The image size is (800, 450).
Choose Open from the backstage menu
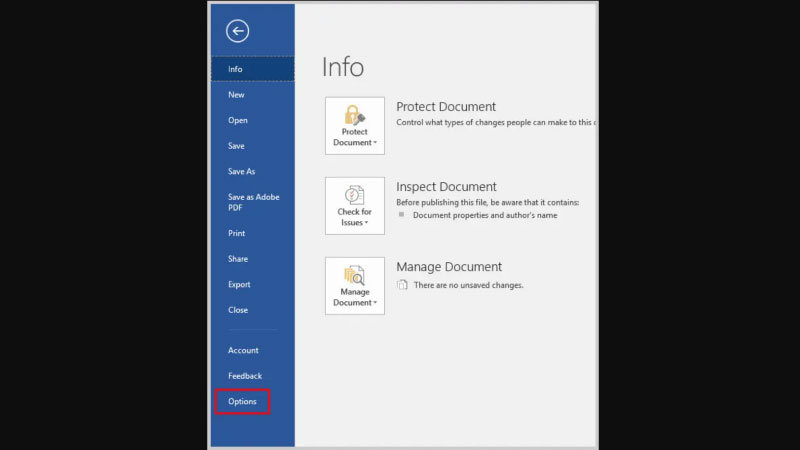click(x=238, y=121)
